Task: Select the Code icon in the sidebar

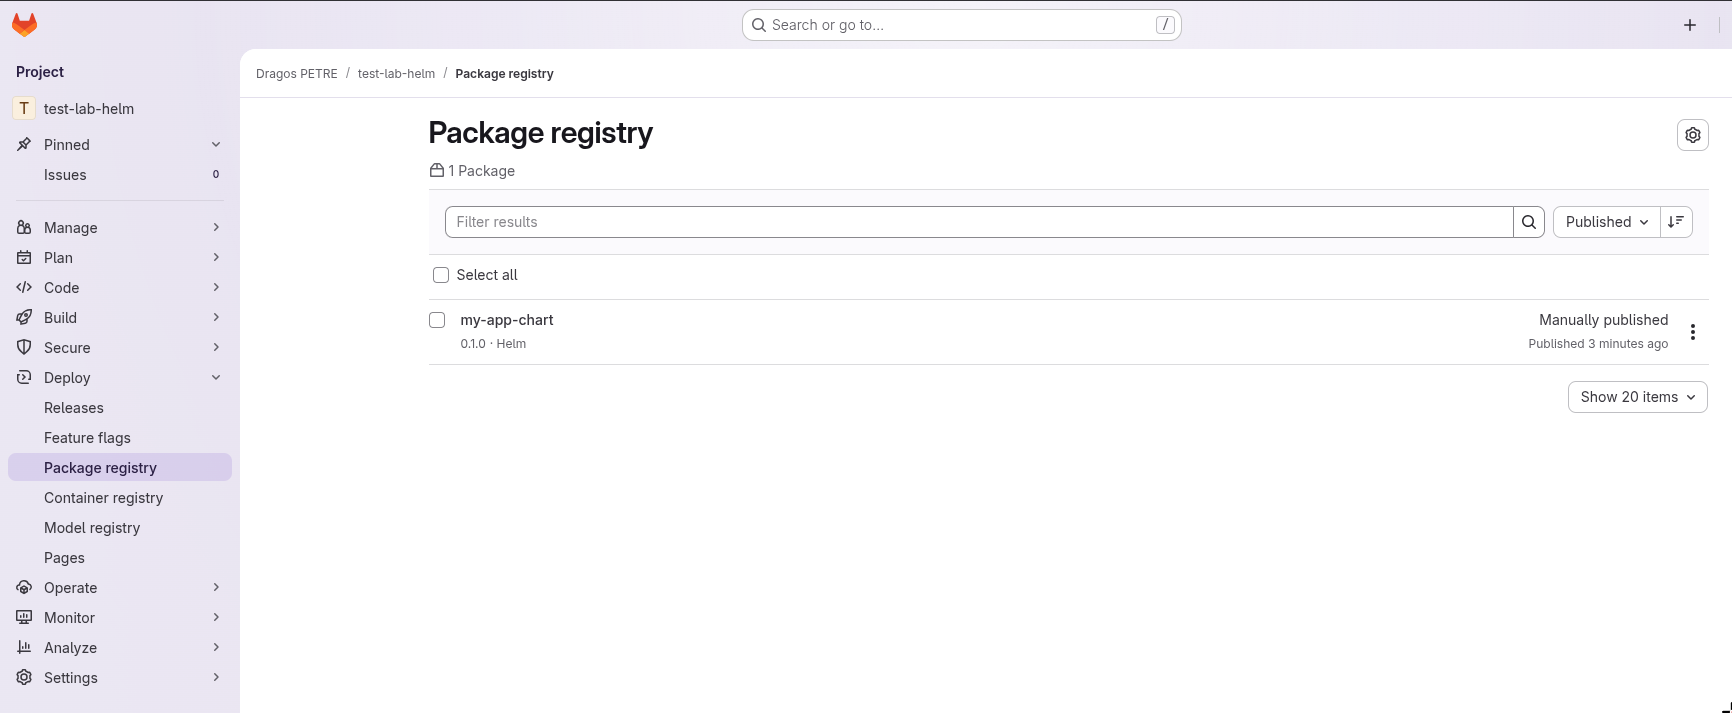Action: 24,287
